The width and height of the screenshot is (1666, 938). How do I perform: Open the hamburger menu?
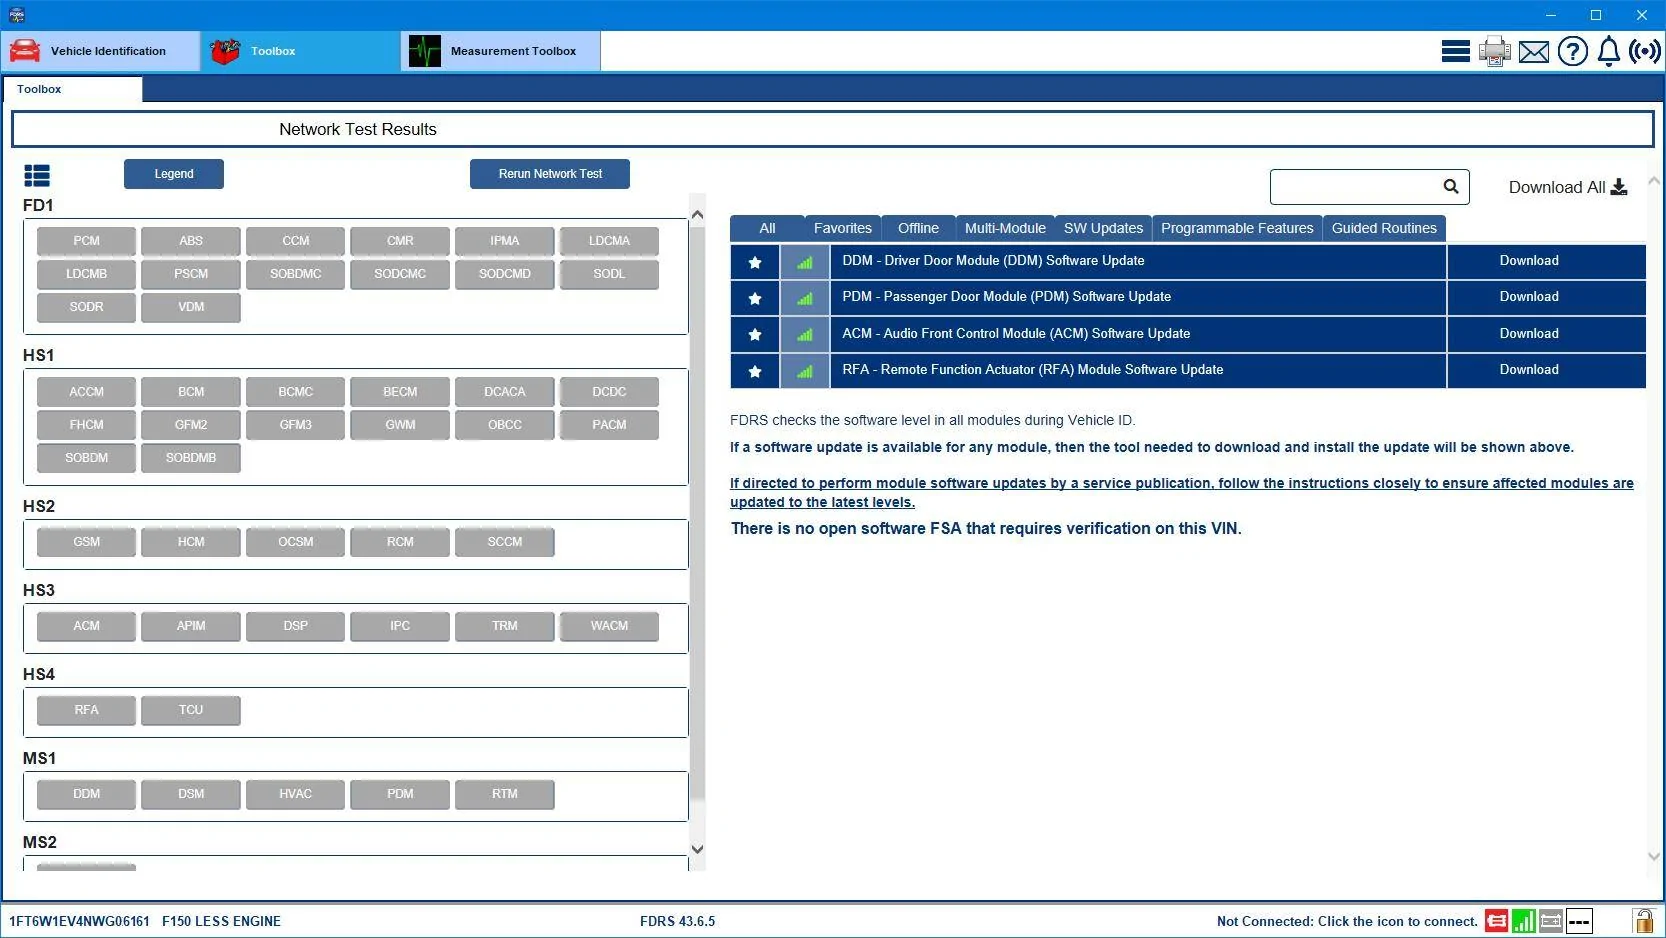1455,51
